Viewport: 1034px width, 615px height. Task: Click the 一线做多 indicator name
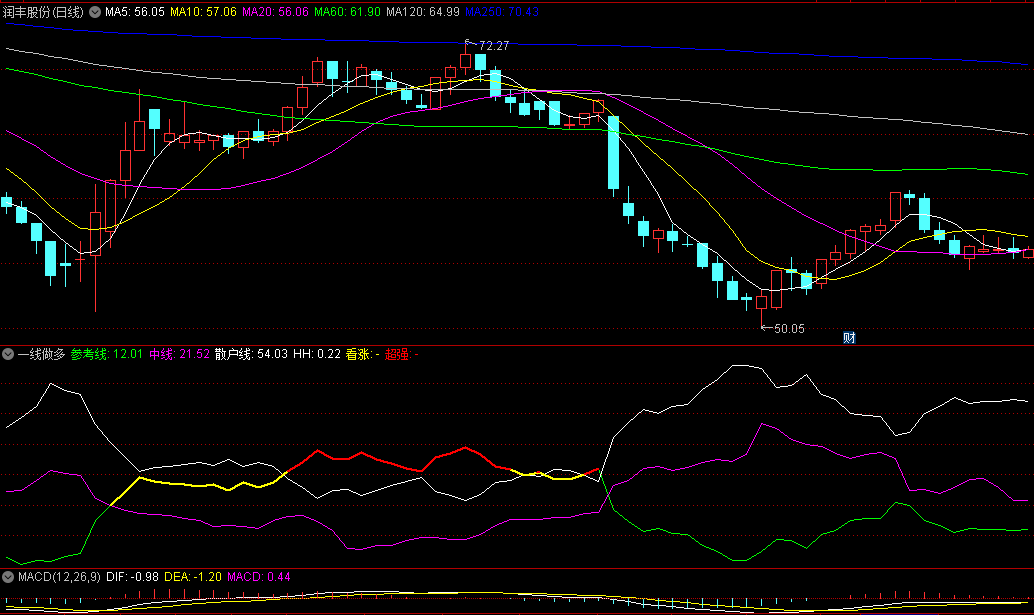tap(42, 354)
